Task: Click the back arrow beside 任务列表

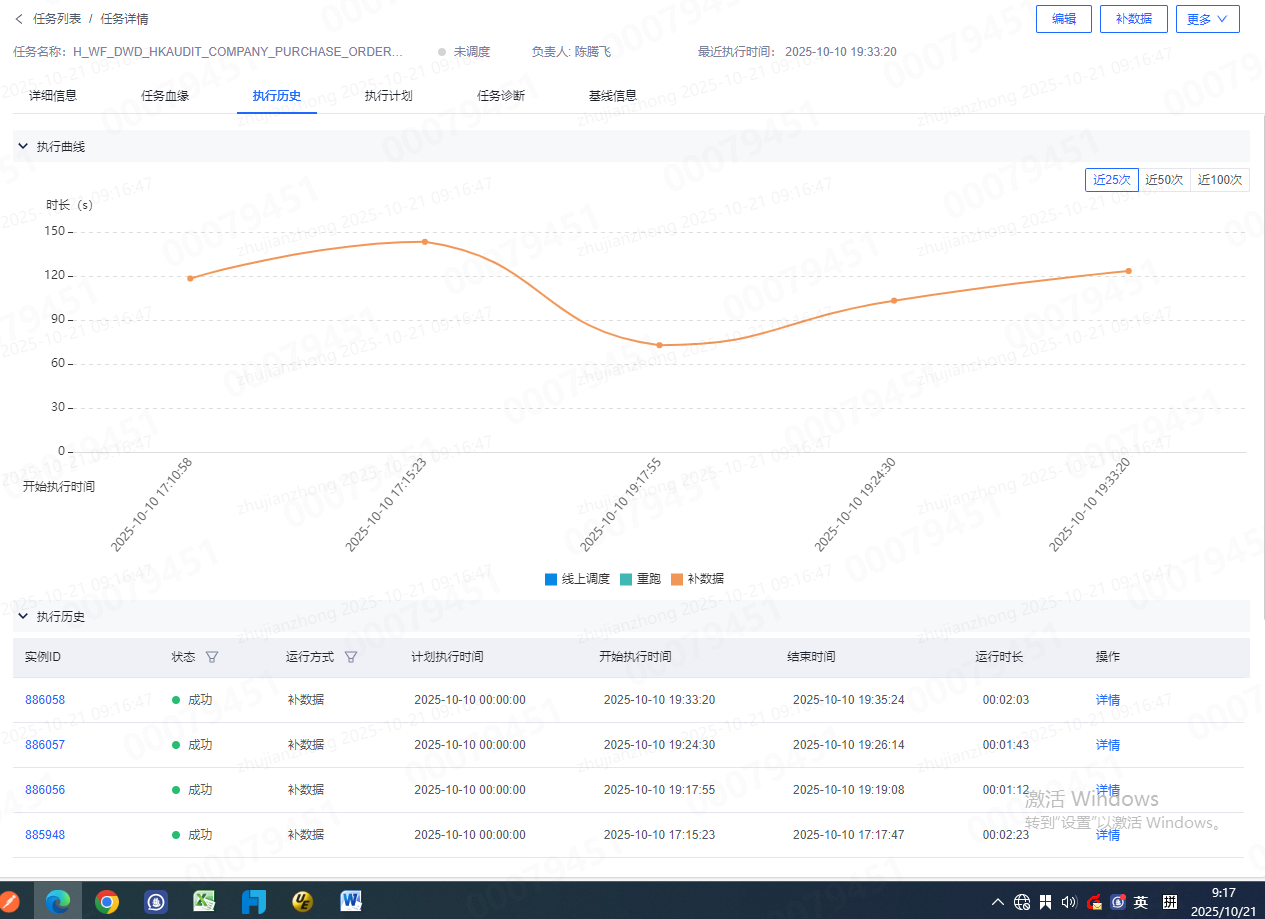Action: tap(19, 19)
